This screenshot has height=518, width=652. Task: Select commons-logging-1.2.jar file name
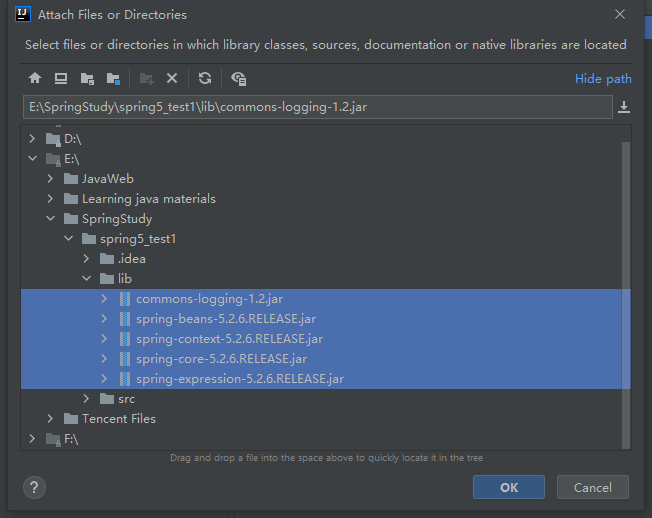210,299
